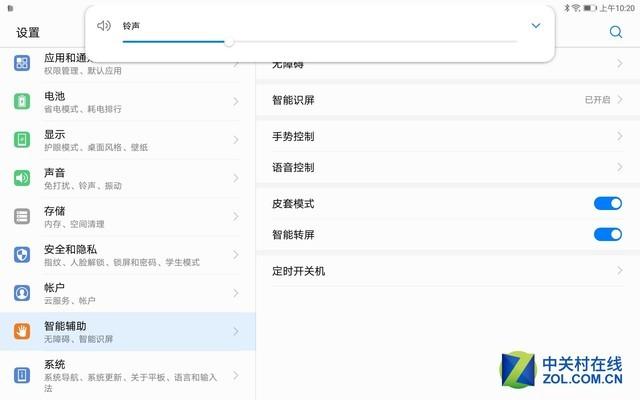Click the orange Smart assistance hand icon
The image size is (640, 400).
pyautogui.click(x=22, y=331)
